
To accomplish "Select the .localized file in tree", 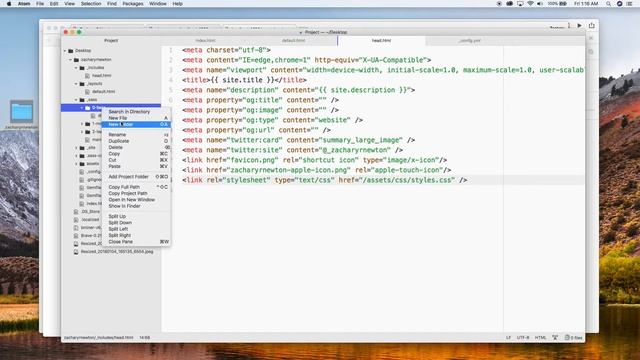I will click(x=90, y=220).
